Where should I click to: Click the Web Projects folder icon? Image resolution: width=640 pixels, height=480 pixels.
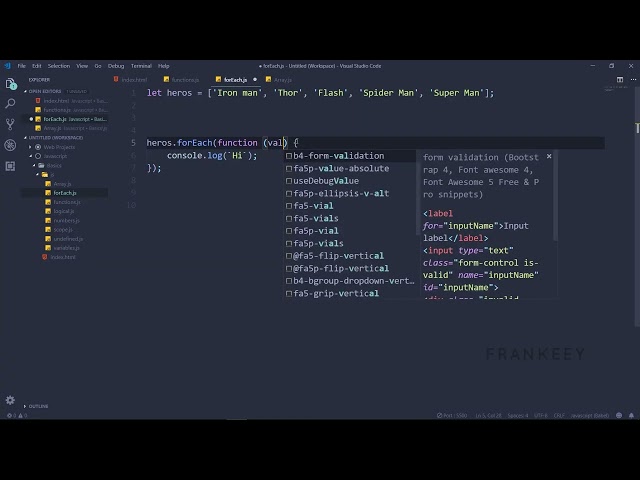tap(38, 147)
